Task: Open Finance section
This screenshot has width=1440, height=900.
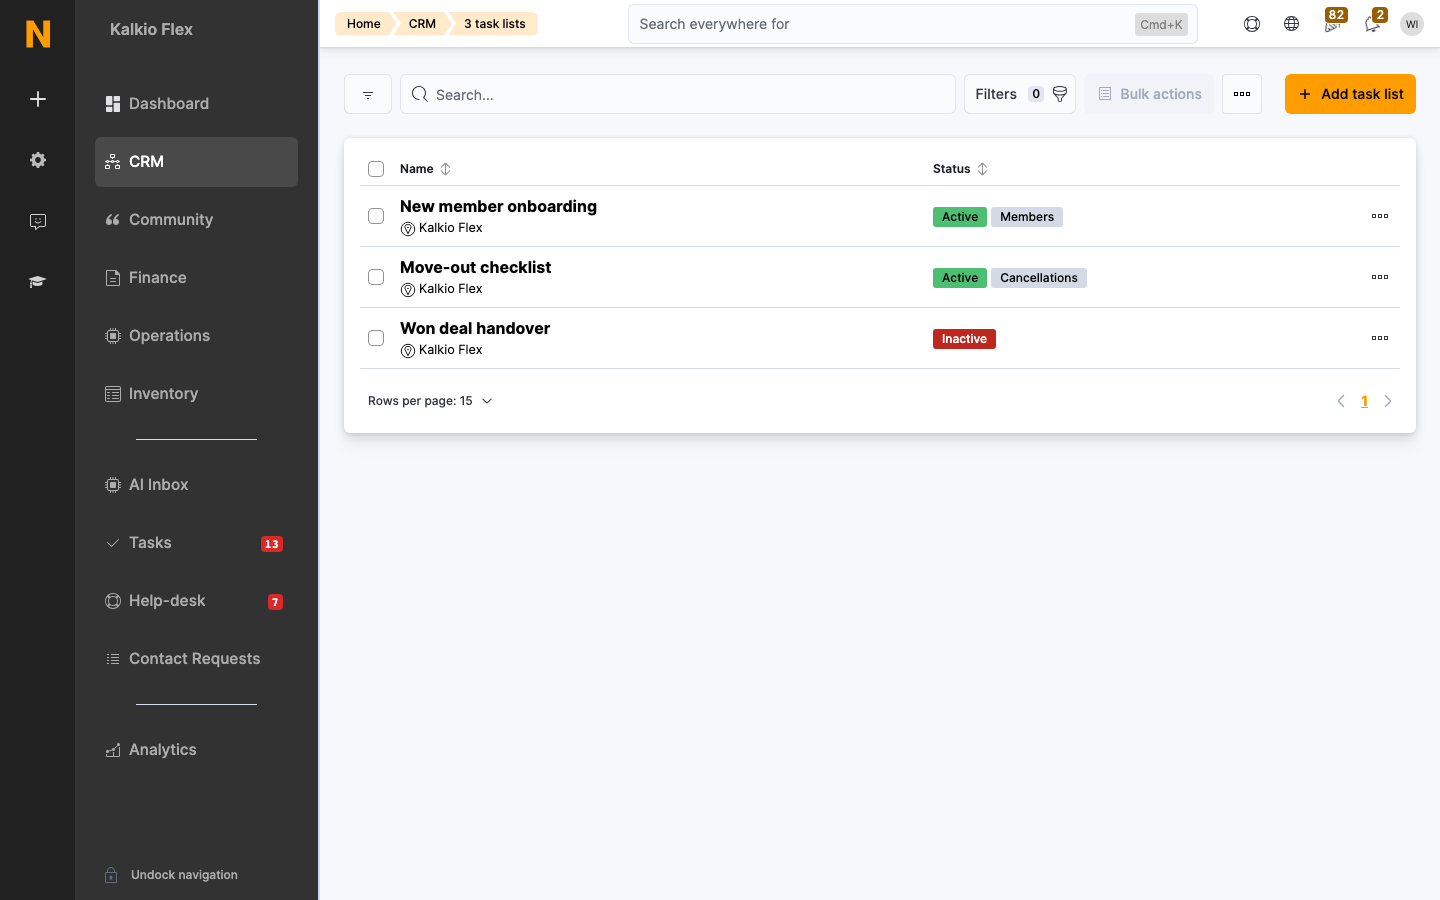Action: (x=196, y=278)
